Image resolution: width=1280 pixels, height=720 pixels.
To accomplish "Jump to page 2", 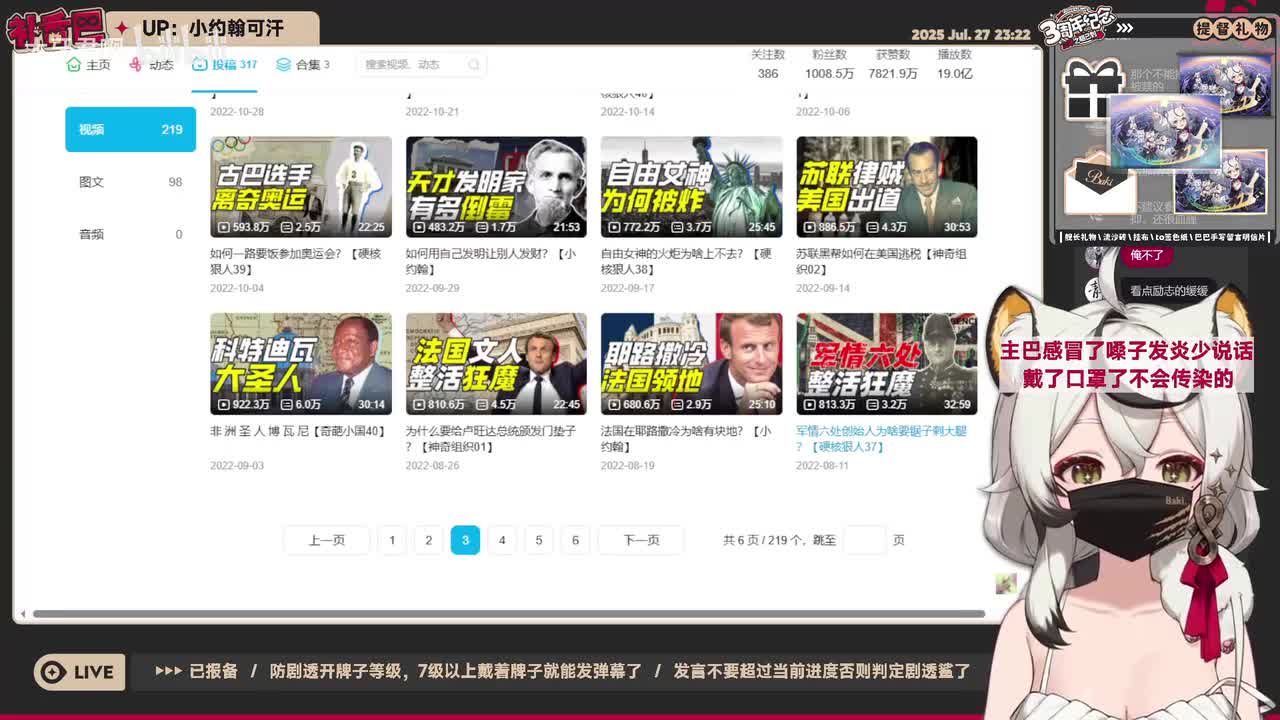I will 428,540.
